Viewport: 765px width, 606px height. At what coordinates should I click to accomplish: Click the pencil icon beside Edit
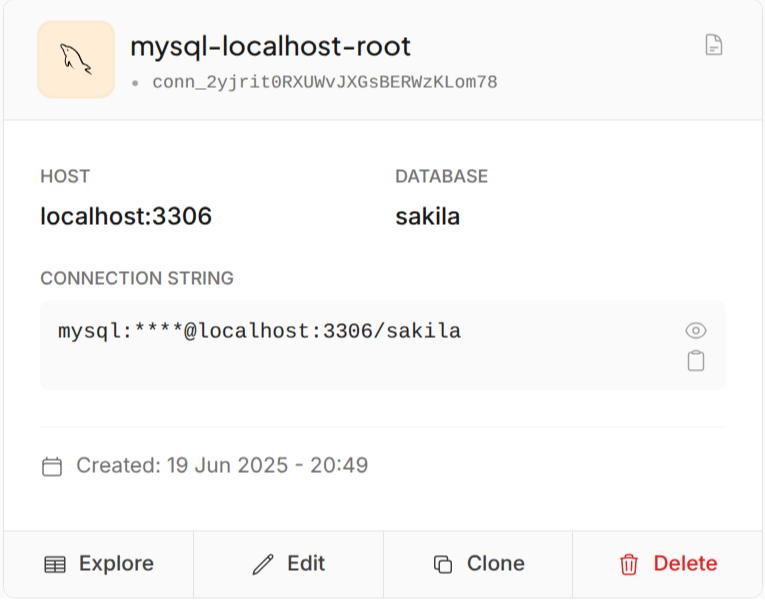coord(263,564)
